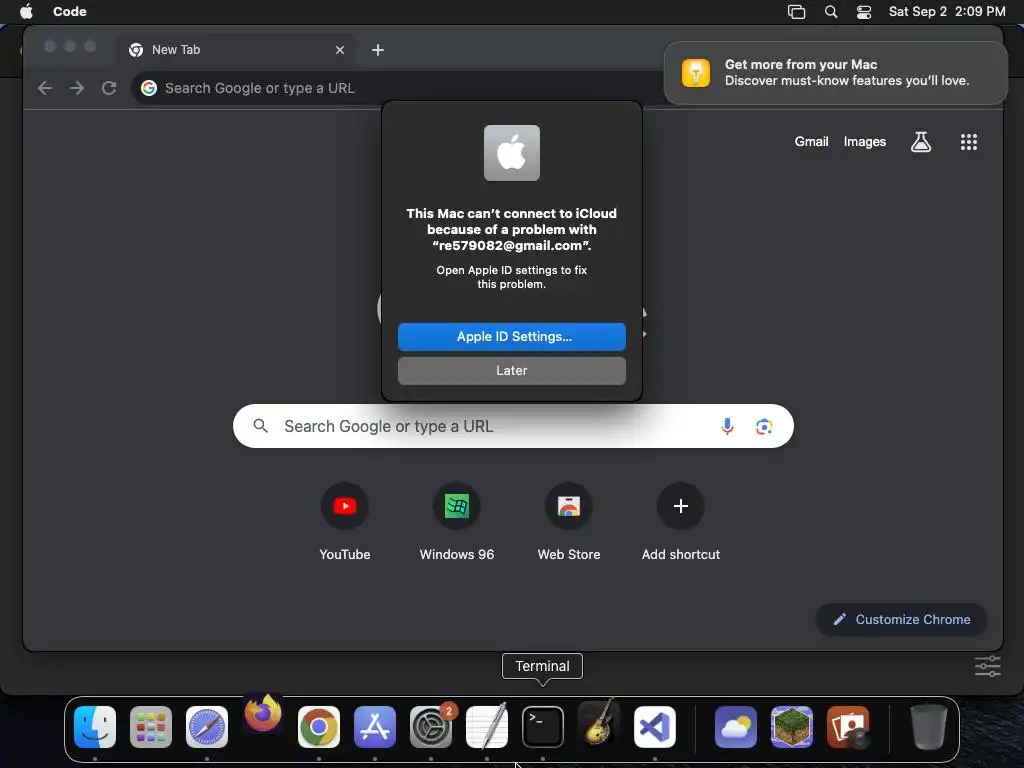Open the Web Store shortcut
Image resolution: width=1024 pixels, height=768 pixels.
tap(569, 522)
